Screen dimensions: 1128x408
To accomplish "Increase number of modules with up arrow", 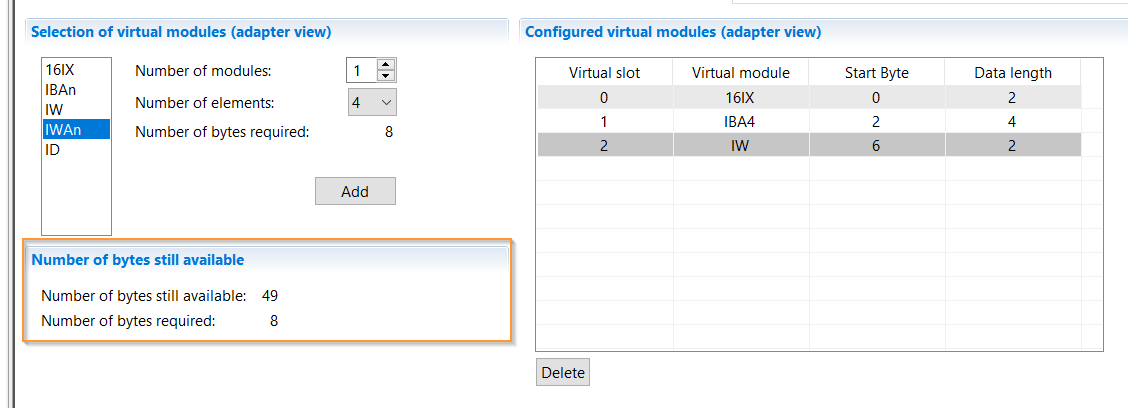I will click(x=386, y=65).
